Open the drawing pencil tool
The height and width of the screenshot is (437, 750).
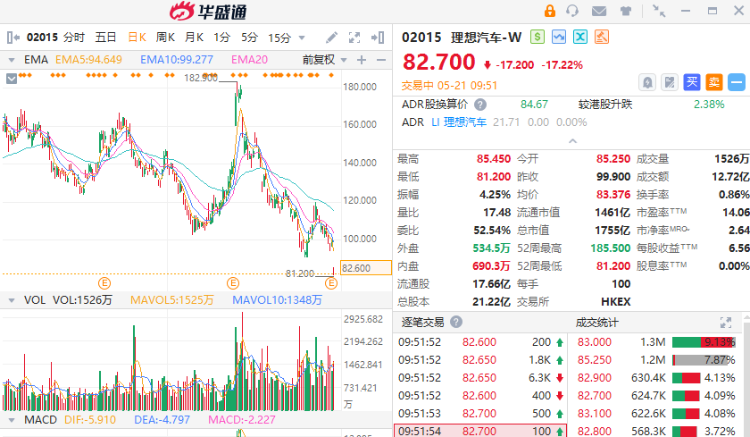pyautogui.click(x=331, y=37)
